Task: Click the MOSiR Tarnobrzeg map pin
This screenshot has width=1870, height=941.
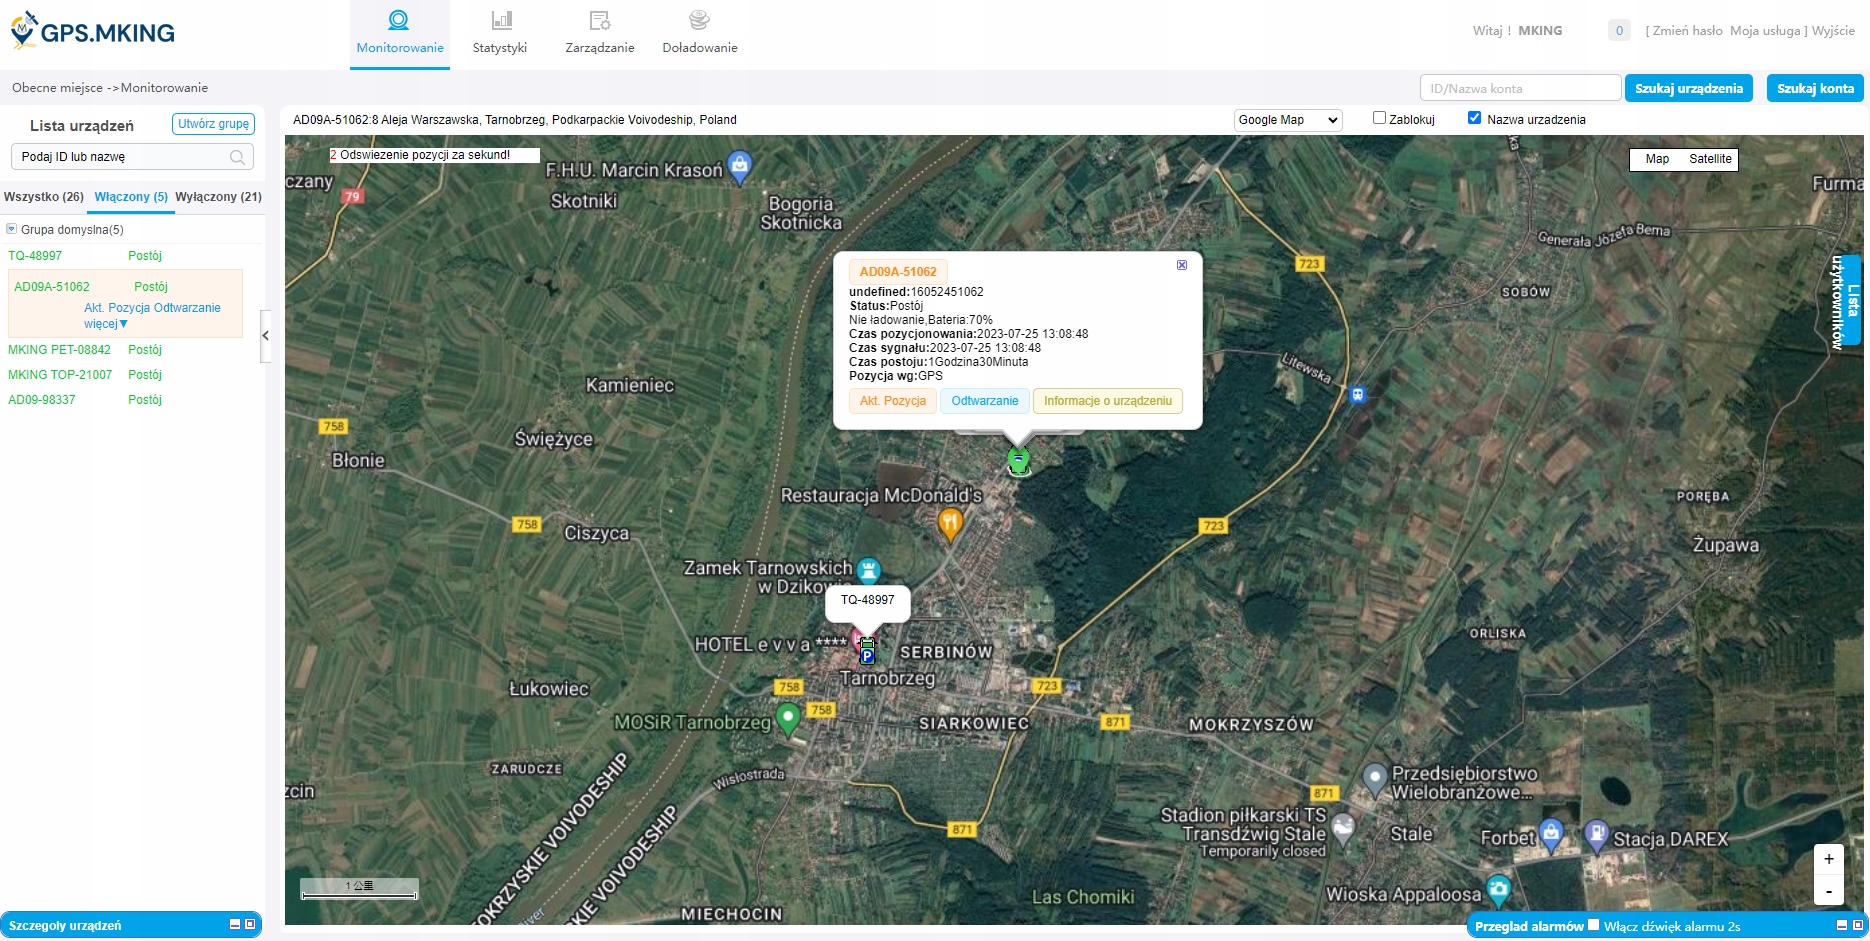Action: click(788, 718)
